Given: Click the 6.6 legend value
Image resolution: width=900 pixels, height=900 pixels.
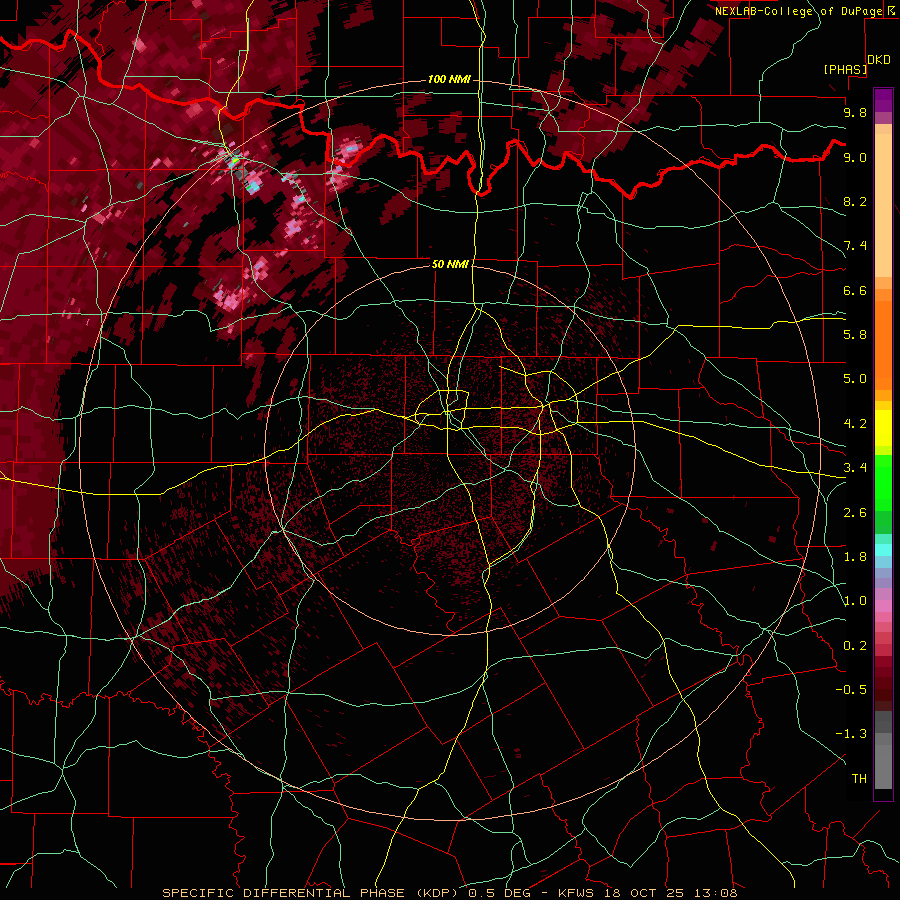Looking at the screenshot, I should tap(855, 290).
